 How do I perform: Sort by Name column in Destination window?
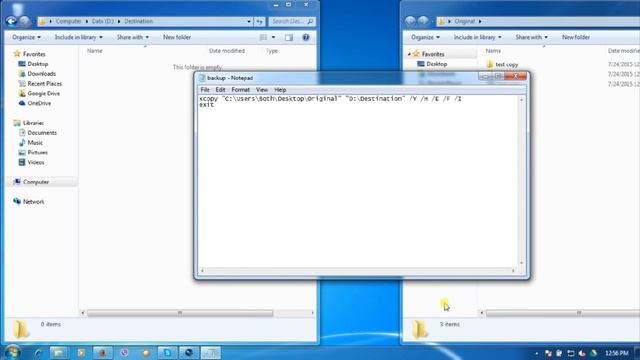coord(95,51)
